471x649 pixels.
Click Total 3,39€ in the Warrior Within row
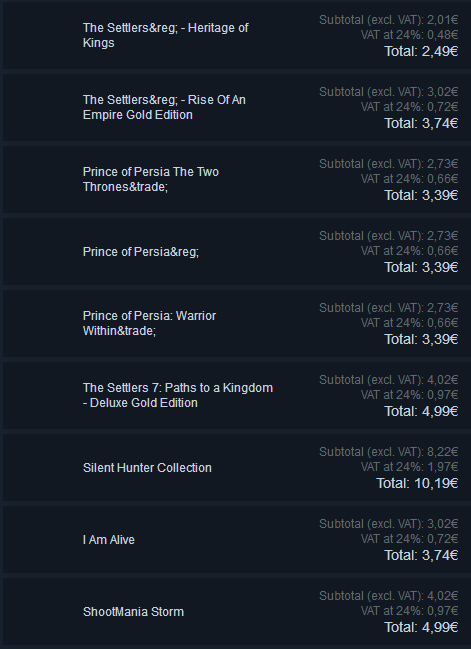pos(421,339)
